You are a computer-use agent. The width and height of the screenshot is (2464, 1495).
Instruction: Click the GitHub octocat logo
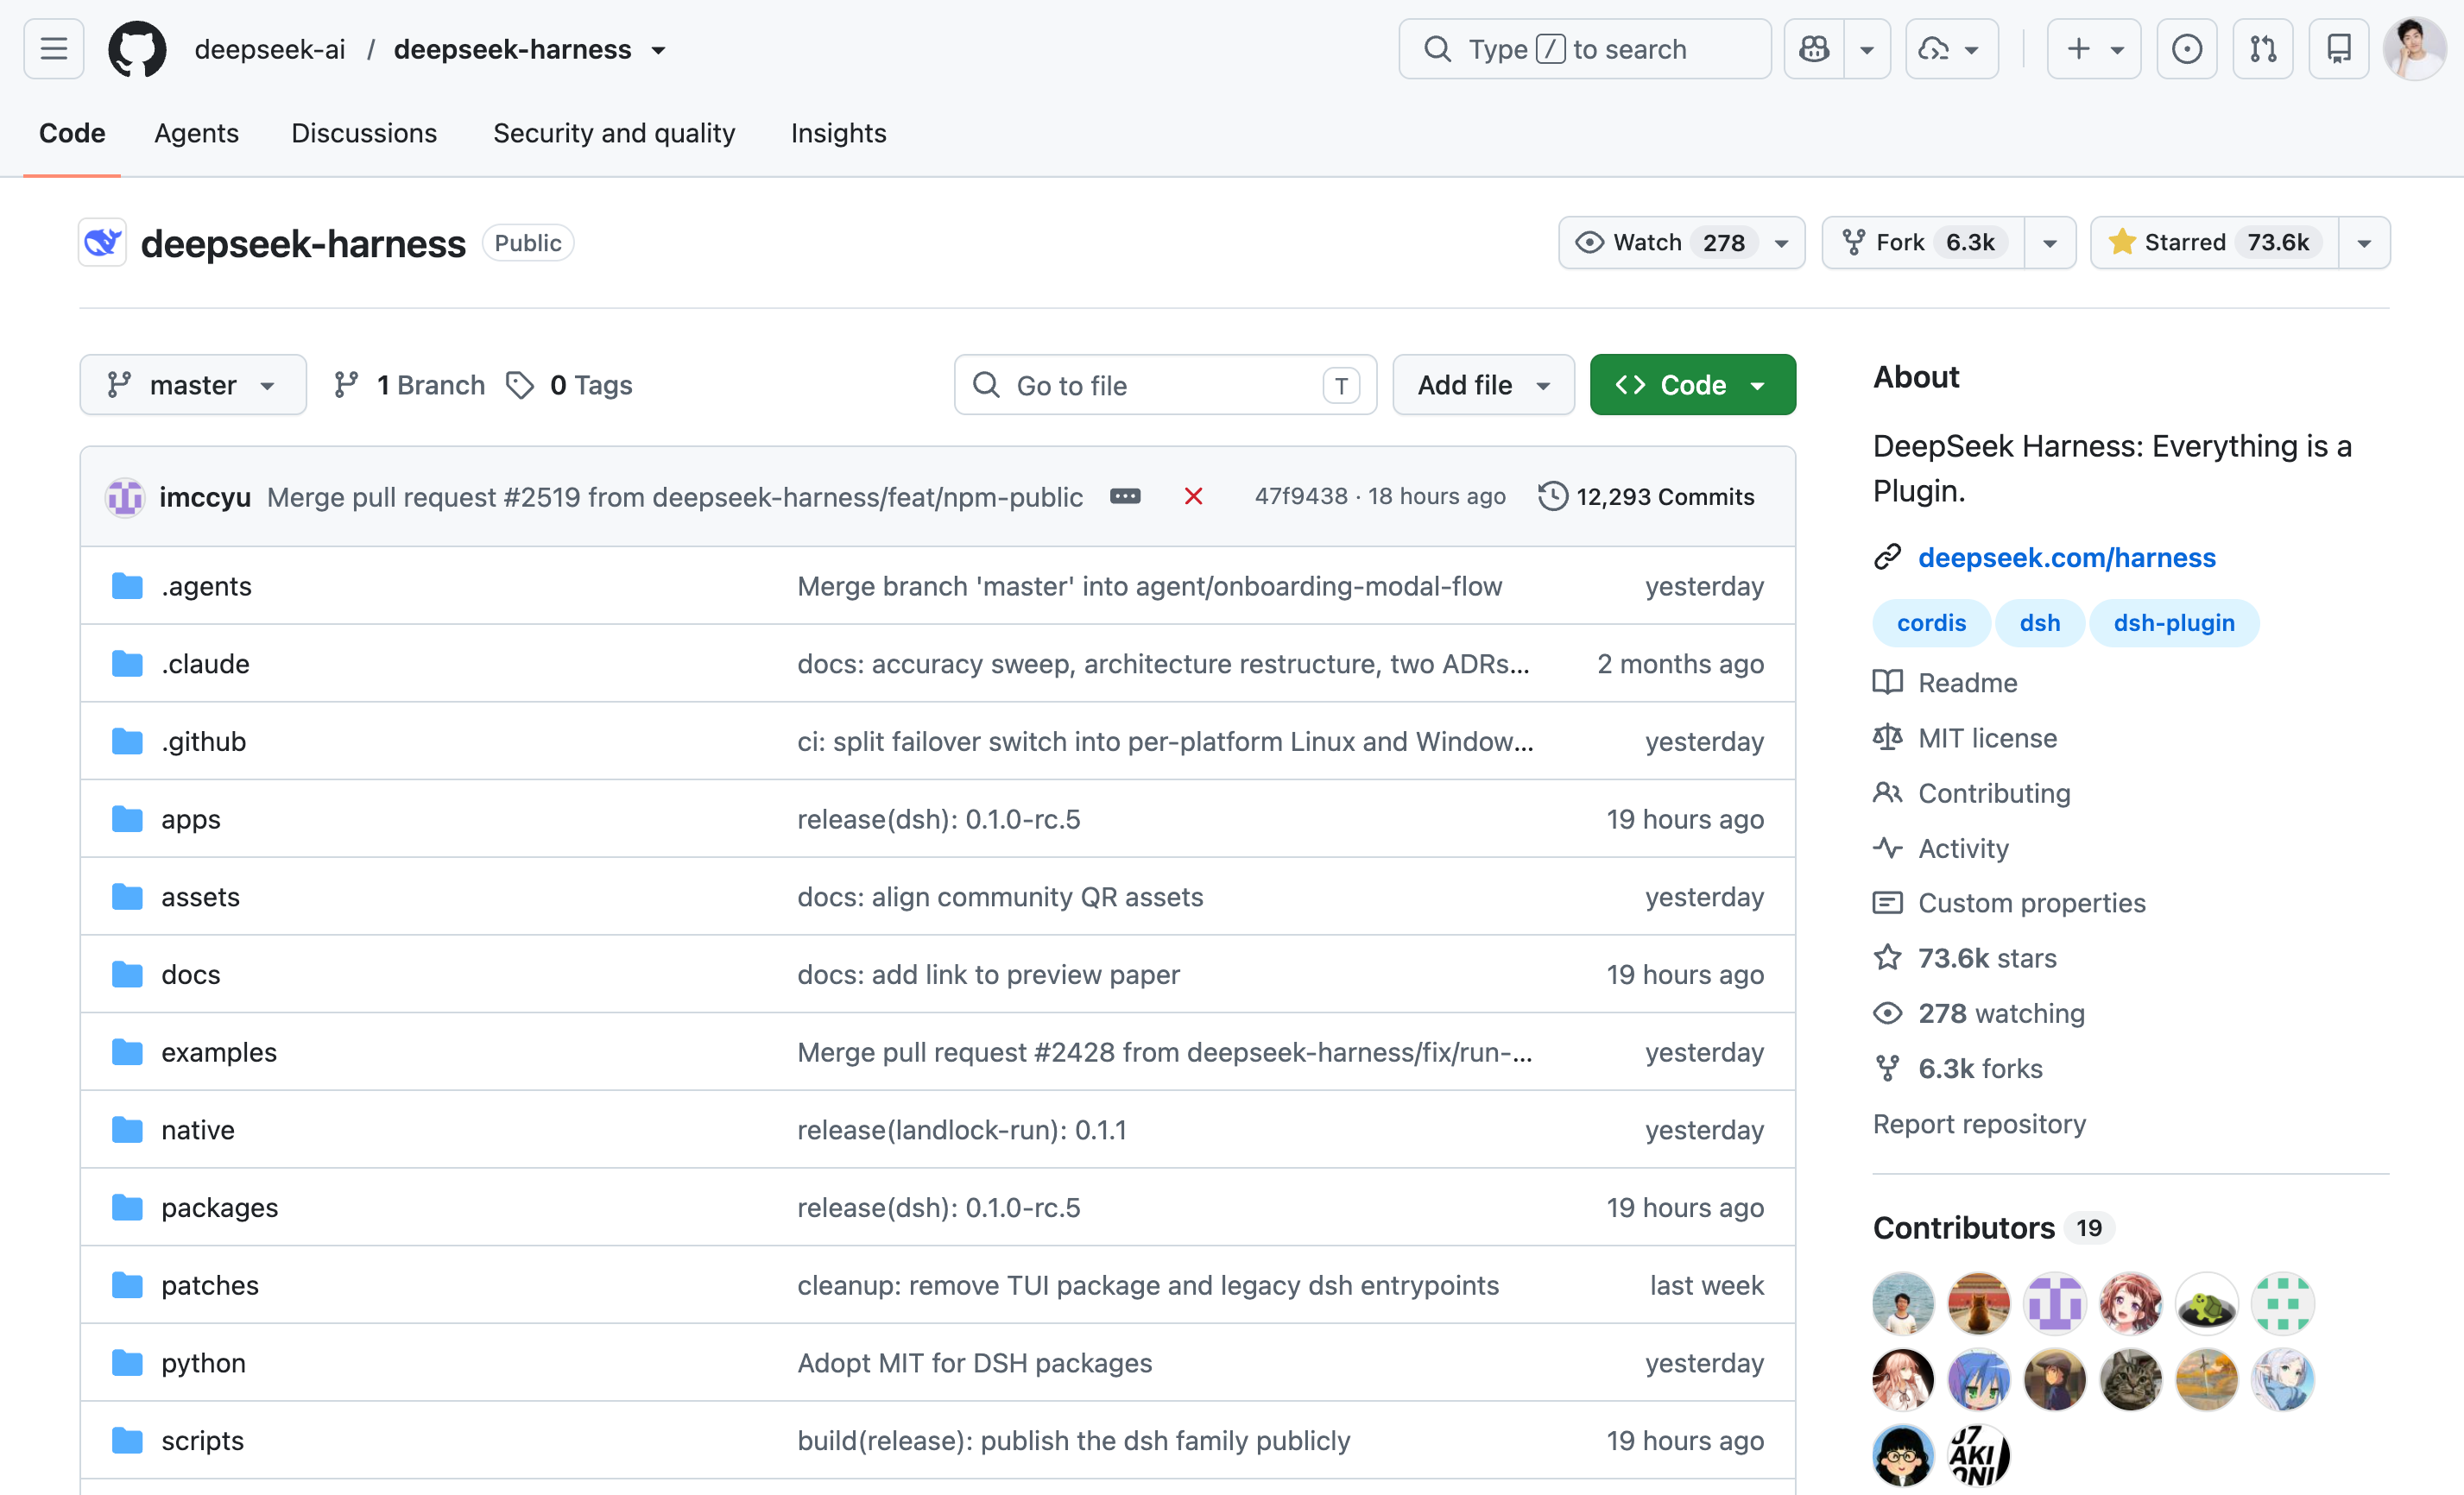[x=137, y=49]
